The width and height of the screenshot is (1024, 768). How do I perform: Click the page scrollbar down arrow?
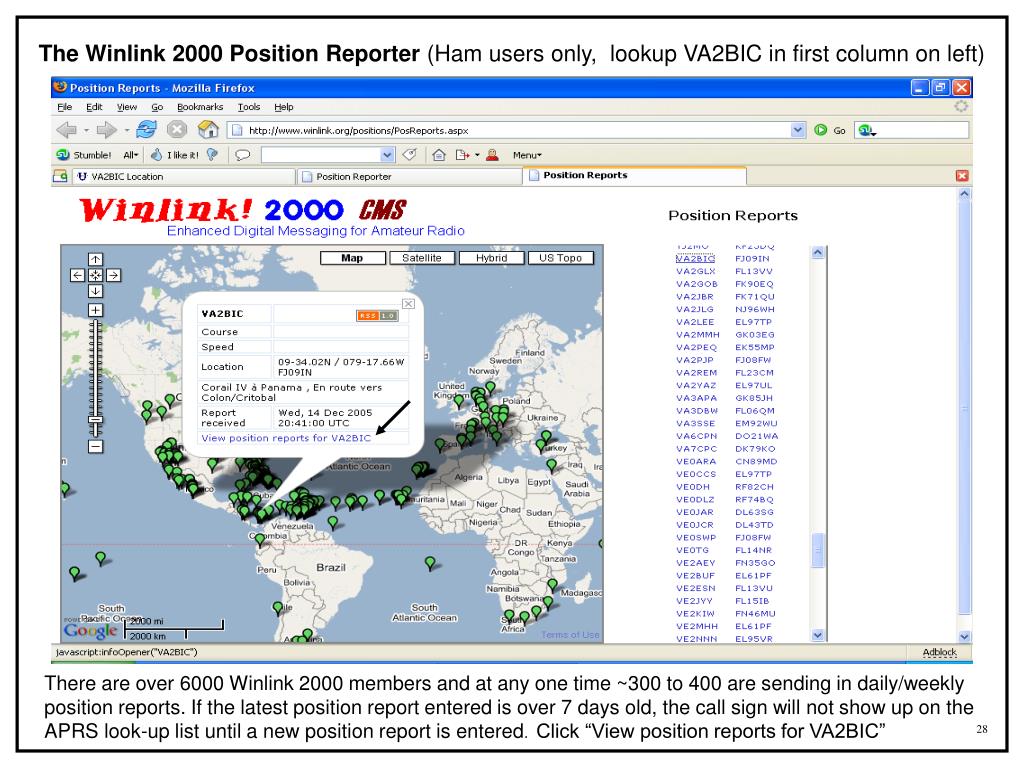[965, 637]
